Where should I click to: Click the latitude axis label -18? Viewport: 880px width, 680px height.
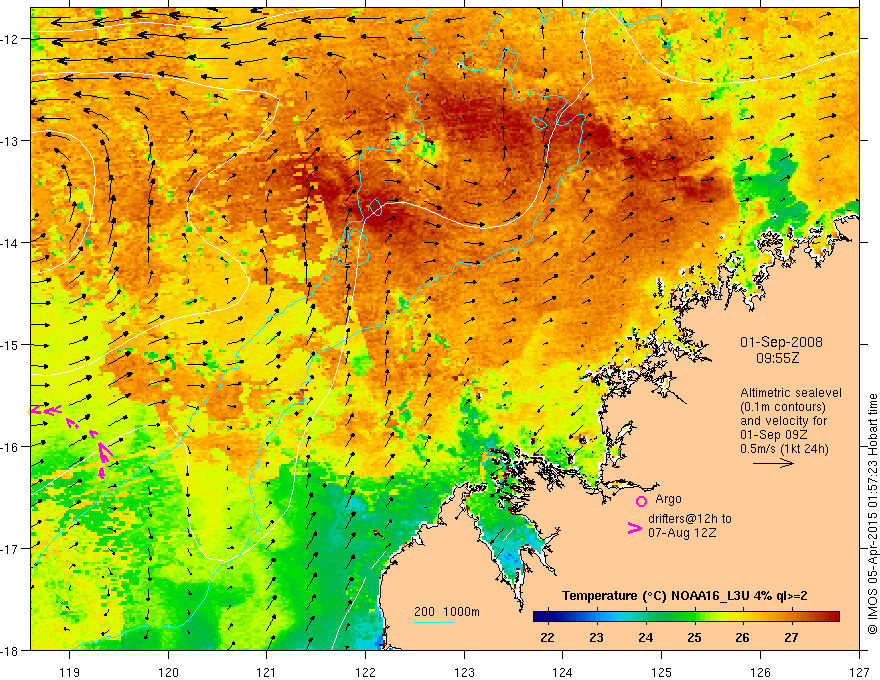point(11,651)
